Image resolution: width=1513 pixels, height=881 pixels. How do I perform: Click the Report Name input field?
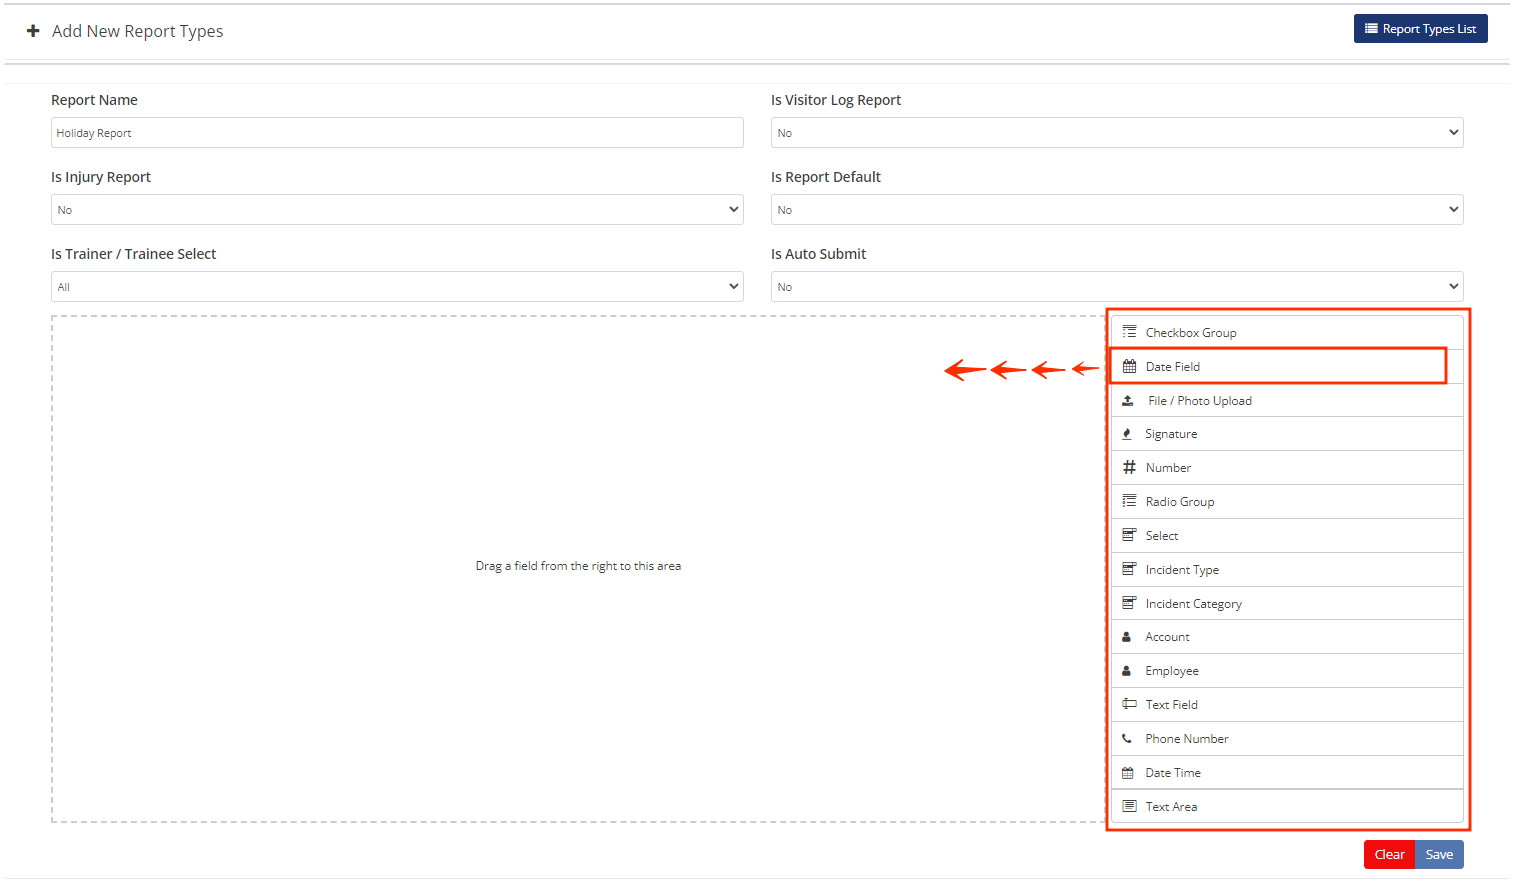coord(397,133)
